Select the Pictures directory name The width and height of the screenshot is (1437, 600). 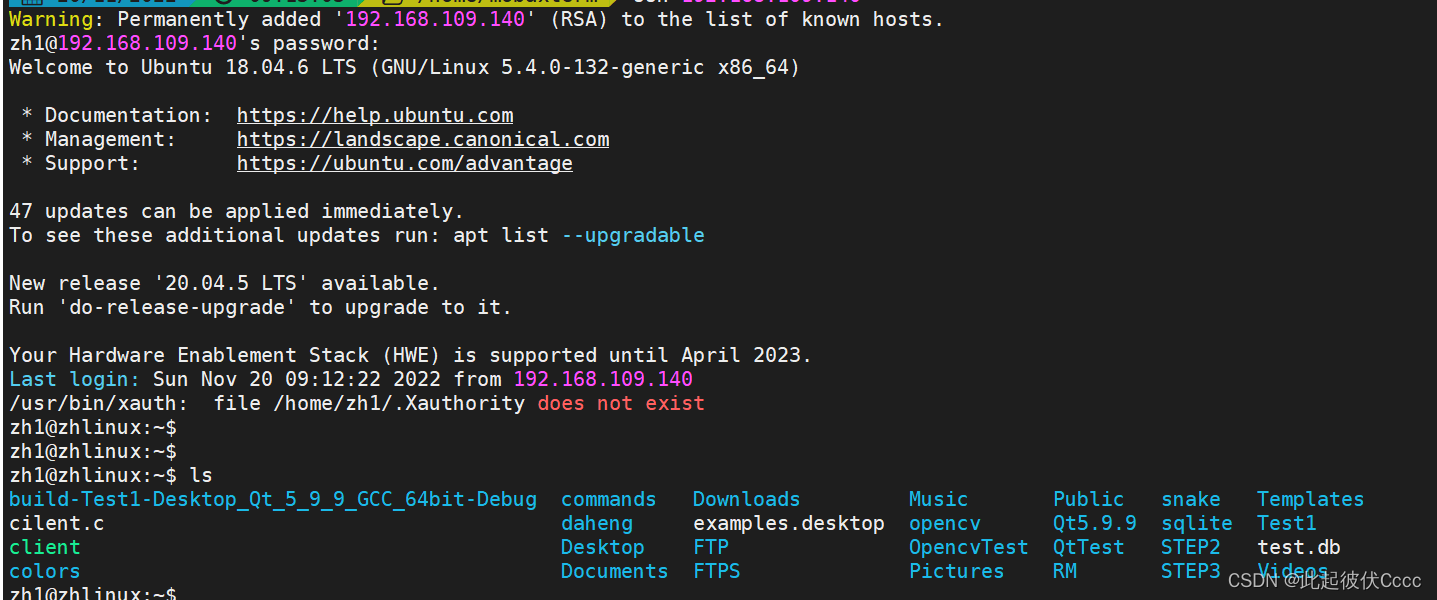point(957,571)
